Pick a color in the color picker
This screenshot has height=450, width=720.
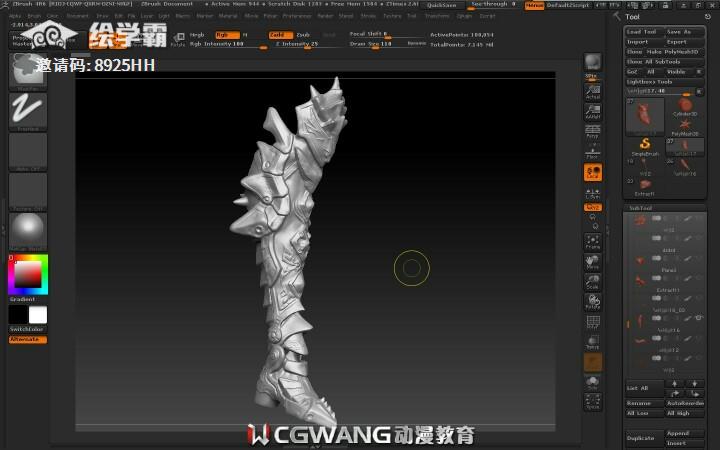[28, 275]
